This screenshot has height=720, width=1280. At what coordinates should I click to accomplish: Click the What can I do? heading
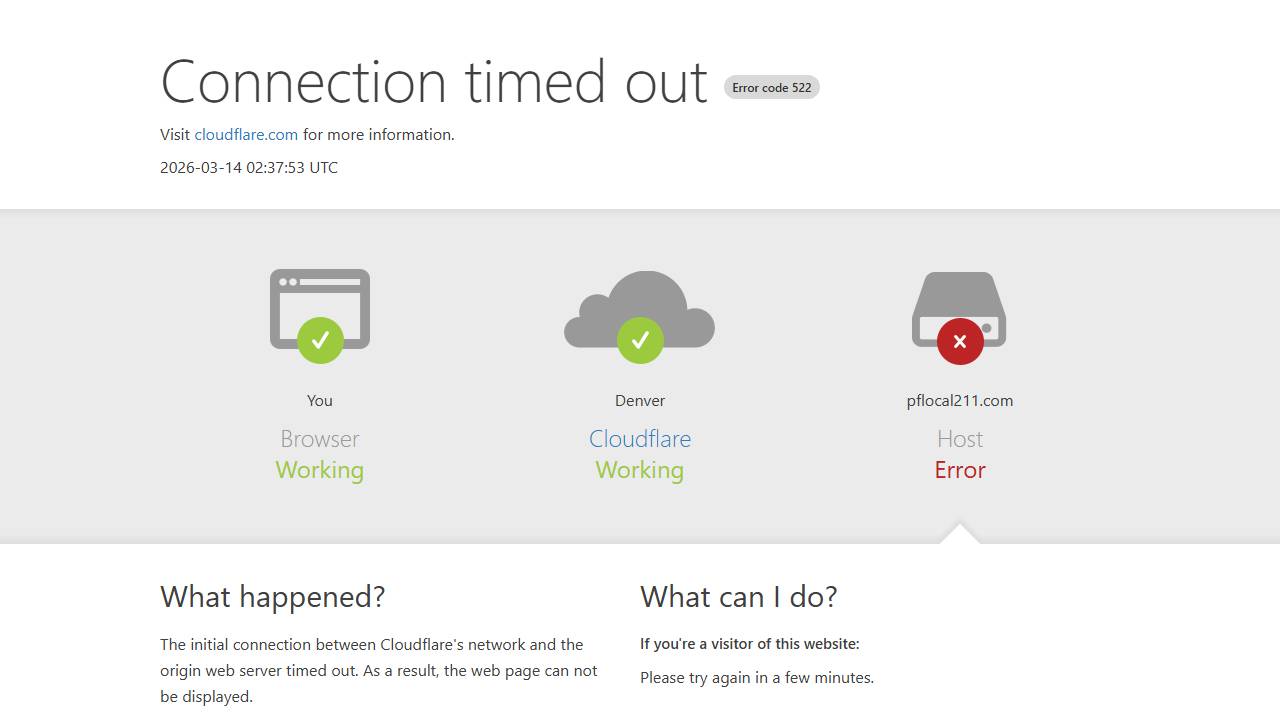point(739,597)
